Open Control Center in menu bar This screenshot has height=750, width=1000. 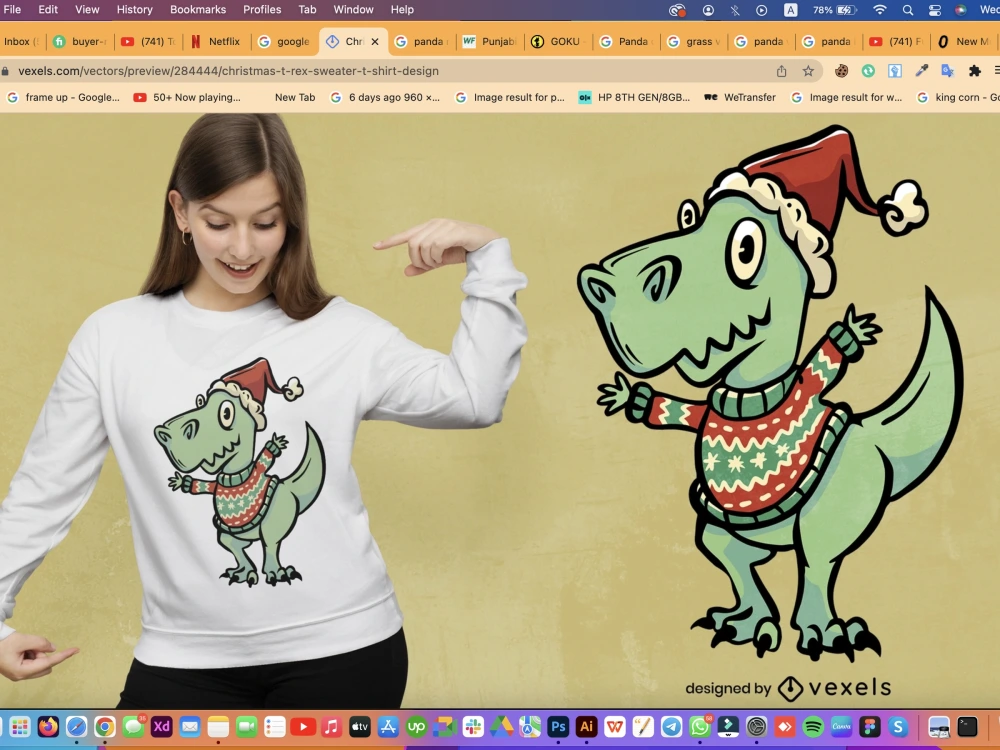(x=934, y=10)
